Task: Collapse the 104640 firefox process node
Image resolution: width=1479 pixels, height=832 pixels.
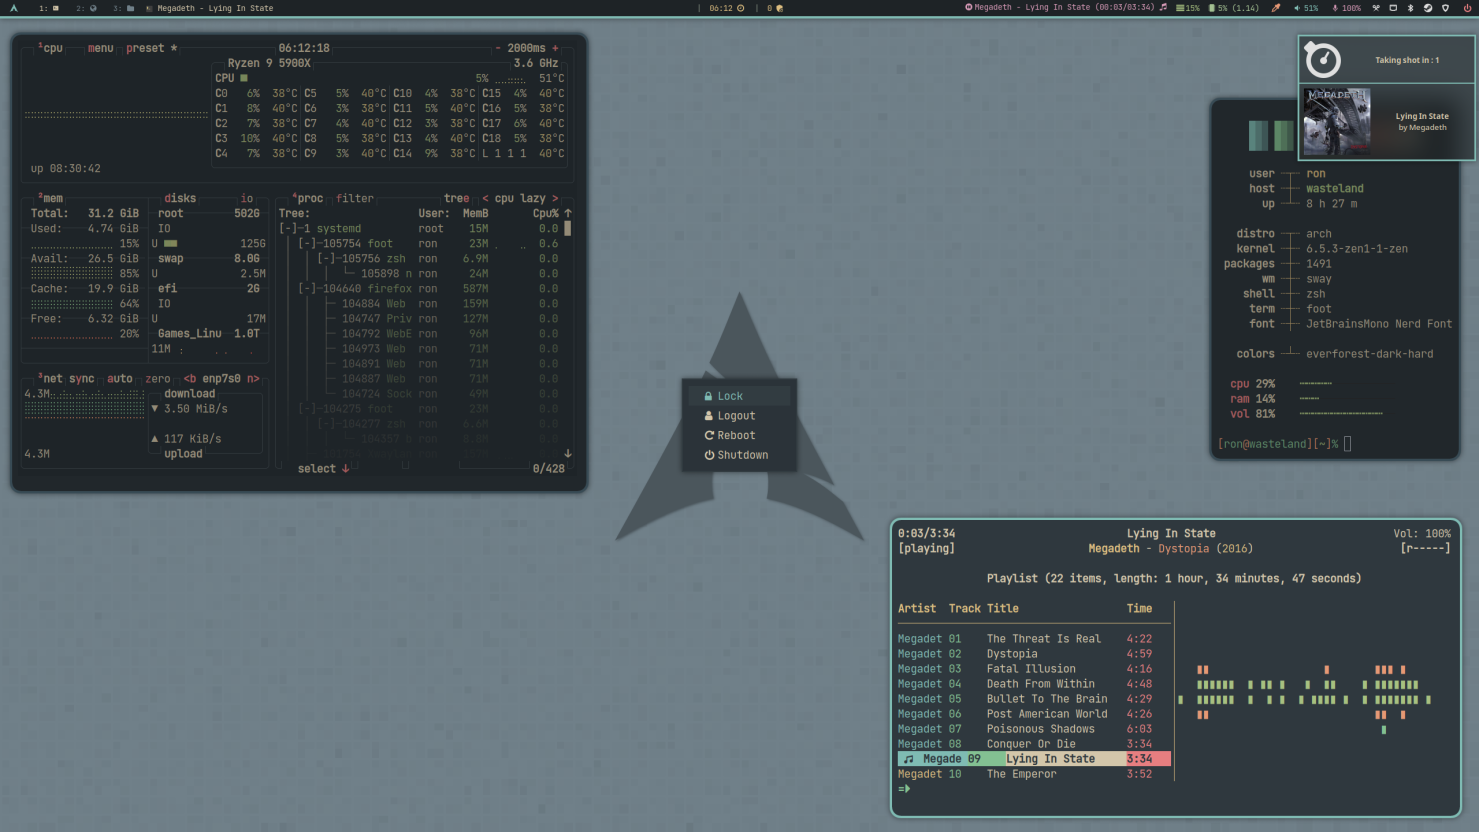Action: tap(307, 288)
